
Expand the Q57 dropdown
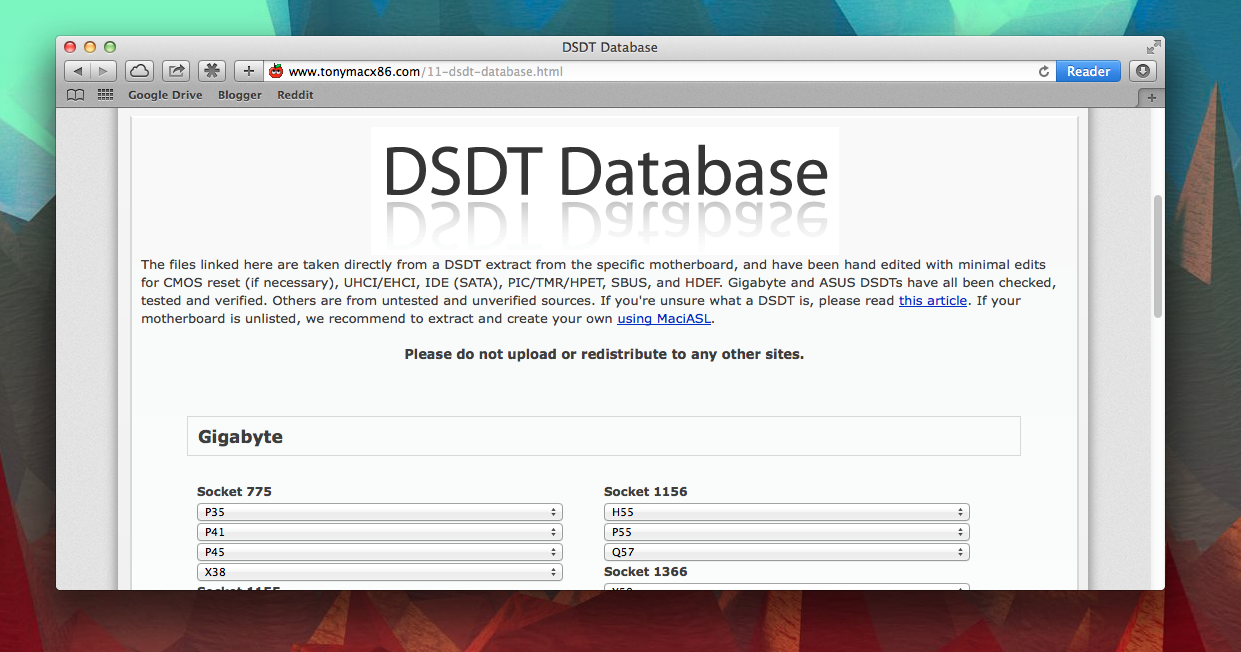[787, 552]
